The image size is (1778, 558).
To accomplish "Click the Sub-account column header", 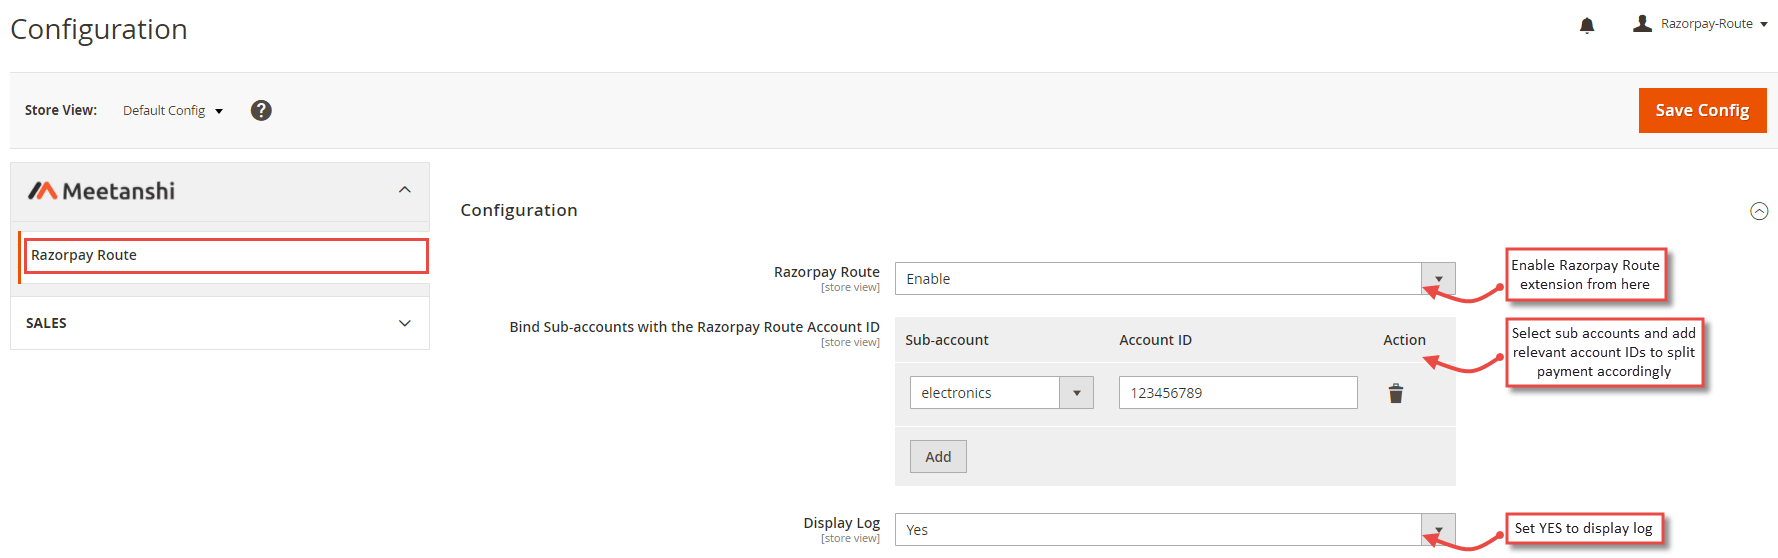I will pos(947,340).
